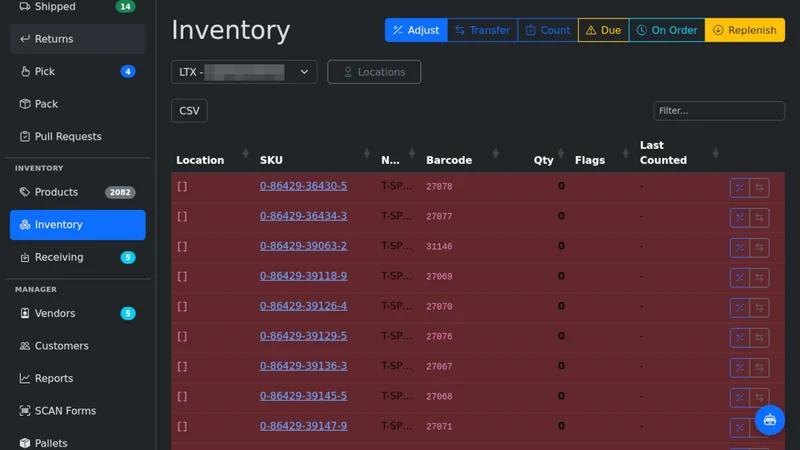Click barcode value 27069

pos(439,277)
